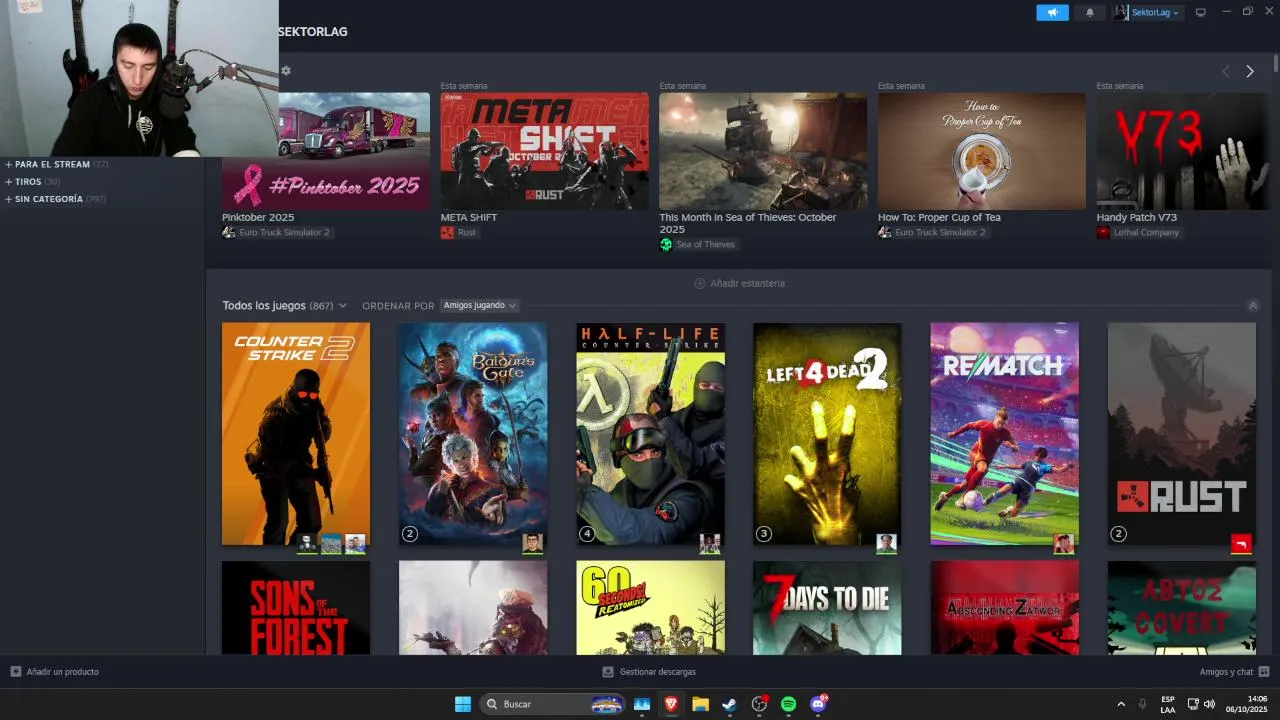The height and width of the screenshot is (720, 1280).
Task: Click the Sea of Thieves game label
Action: pyautogui.click(x=697, y=244)
